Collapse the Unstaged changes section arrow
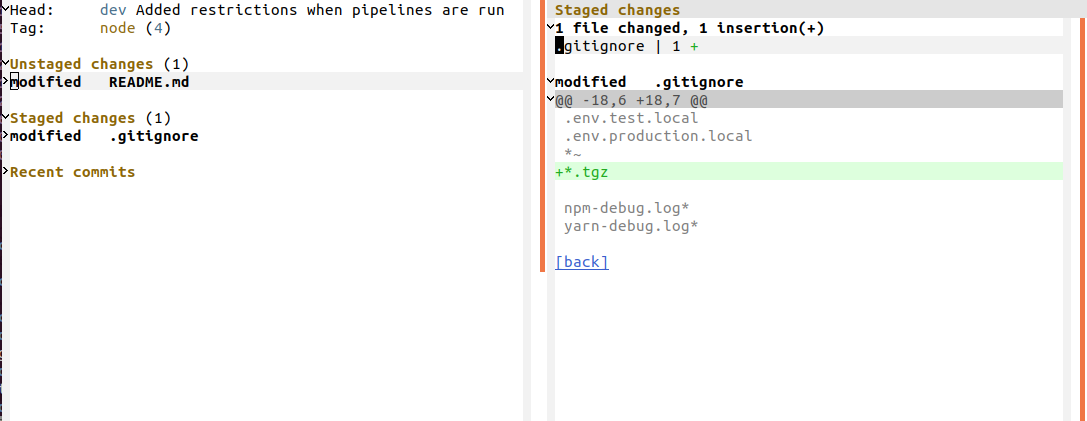The image size is (1087, 421). (5, 64)
